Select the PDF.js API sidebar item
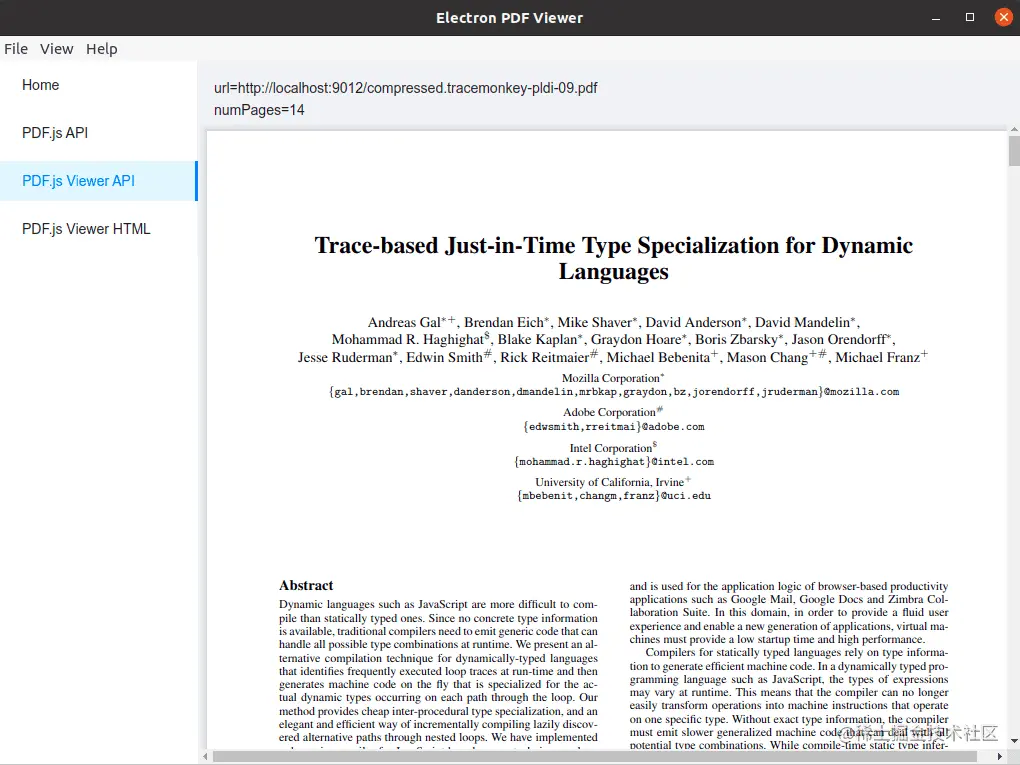This screenshot has height=765, width=1020. click(x=98, y=133)
